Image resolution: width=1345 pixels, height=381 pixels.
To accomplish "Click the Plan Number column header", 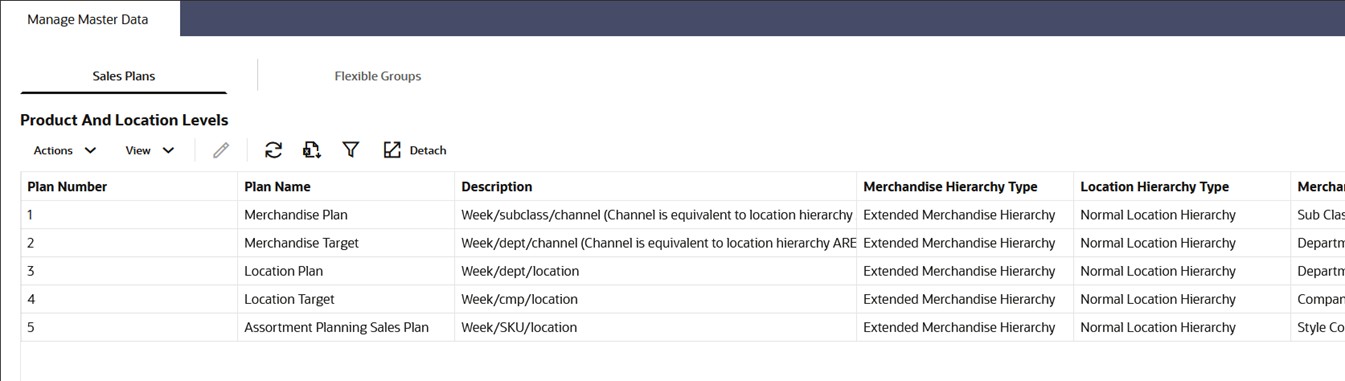I will click(x=129, y=186).
